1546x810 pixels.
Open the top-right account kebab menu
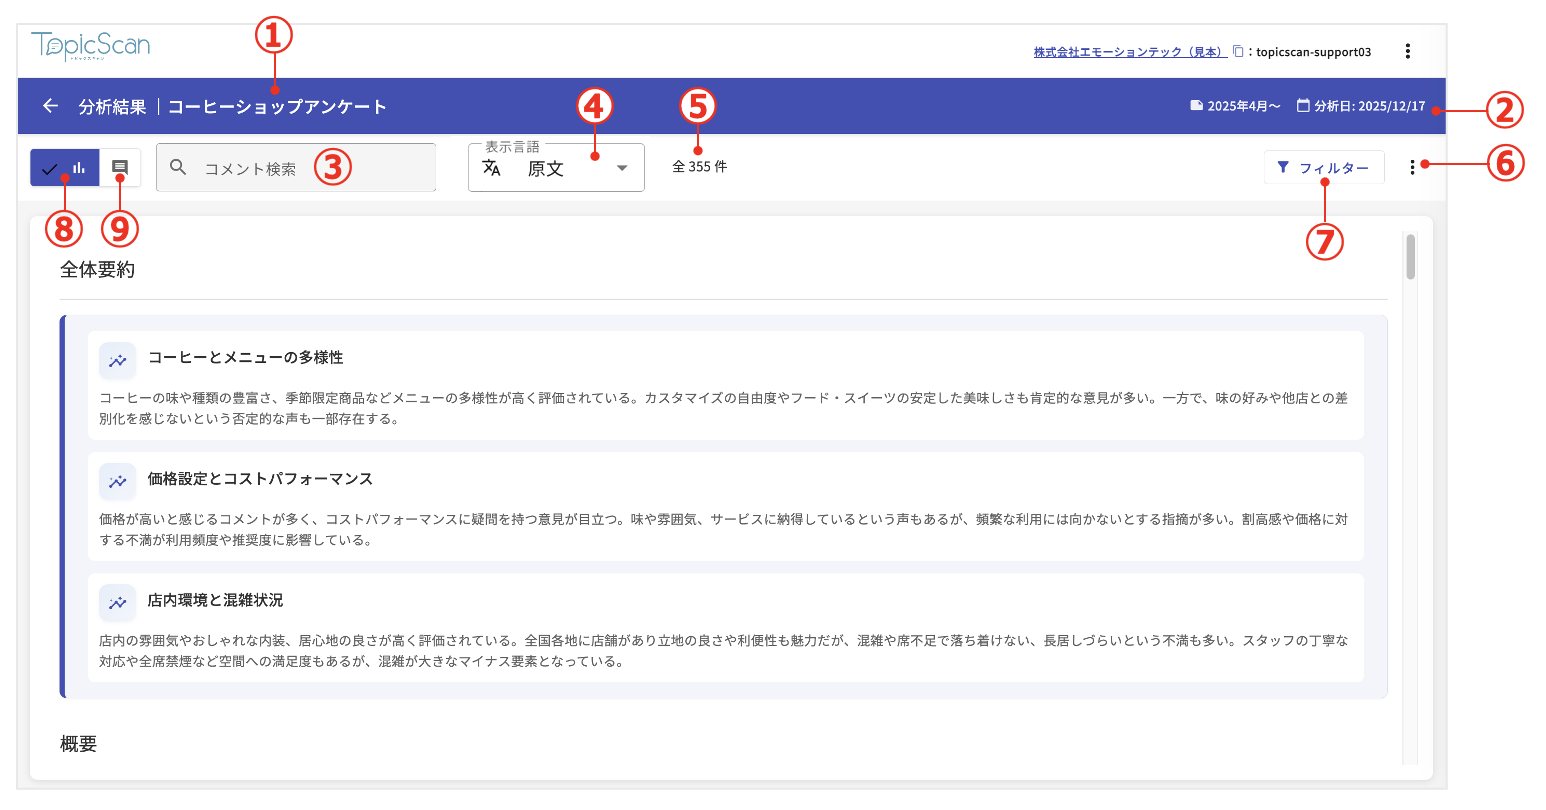tap(1407, 51)
